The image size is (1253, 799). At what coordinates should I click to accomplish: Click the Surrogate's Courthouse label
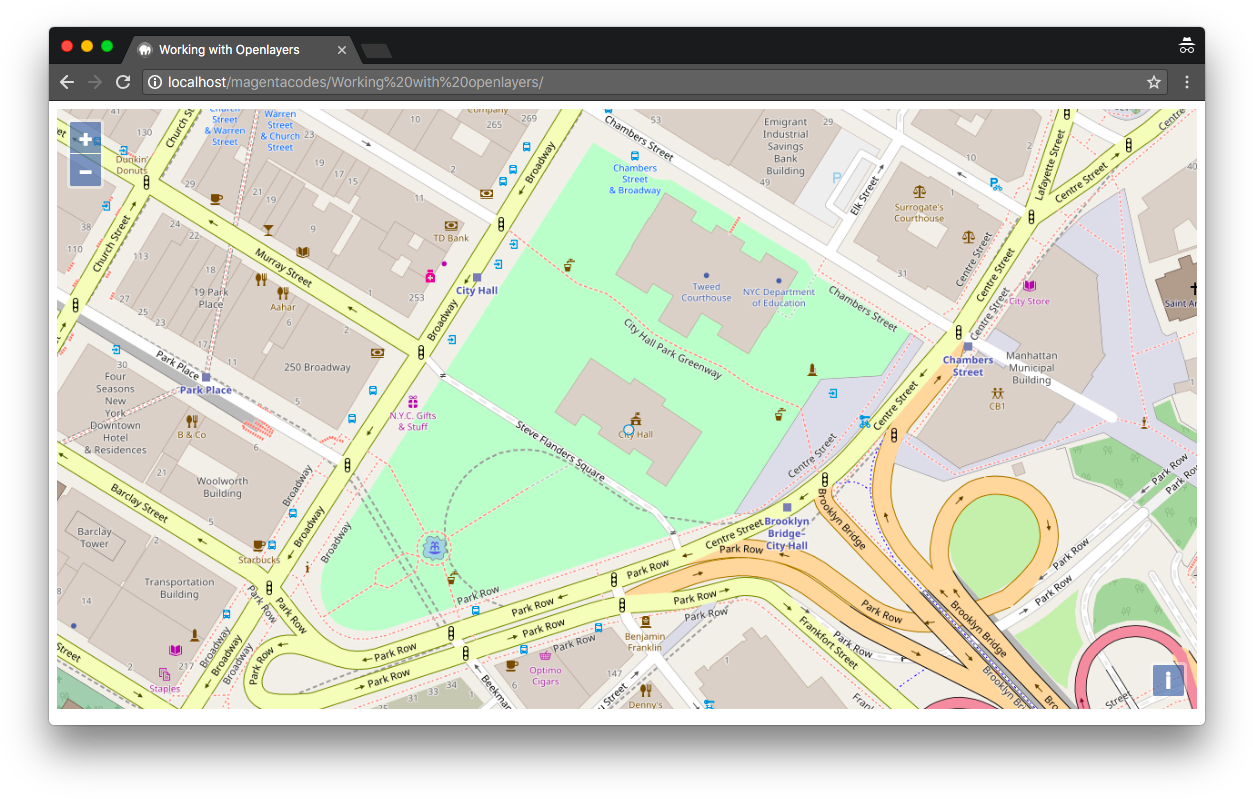919,213
